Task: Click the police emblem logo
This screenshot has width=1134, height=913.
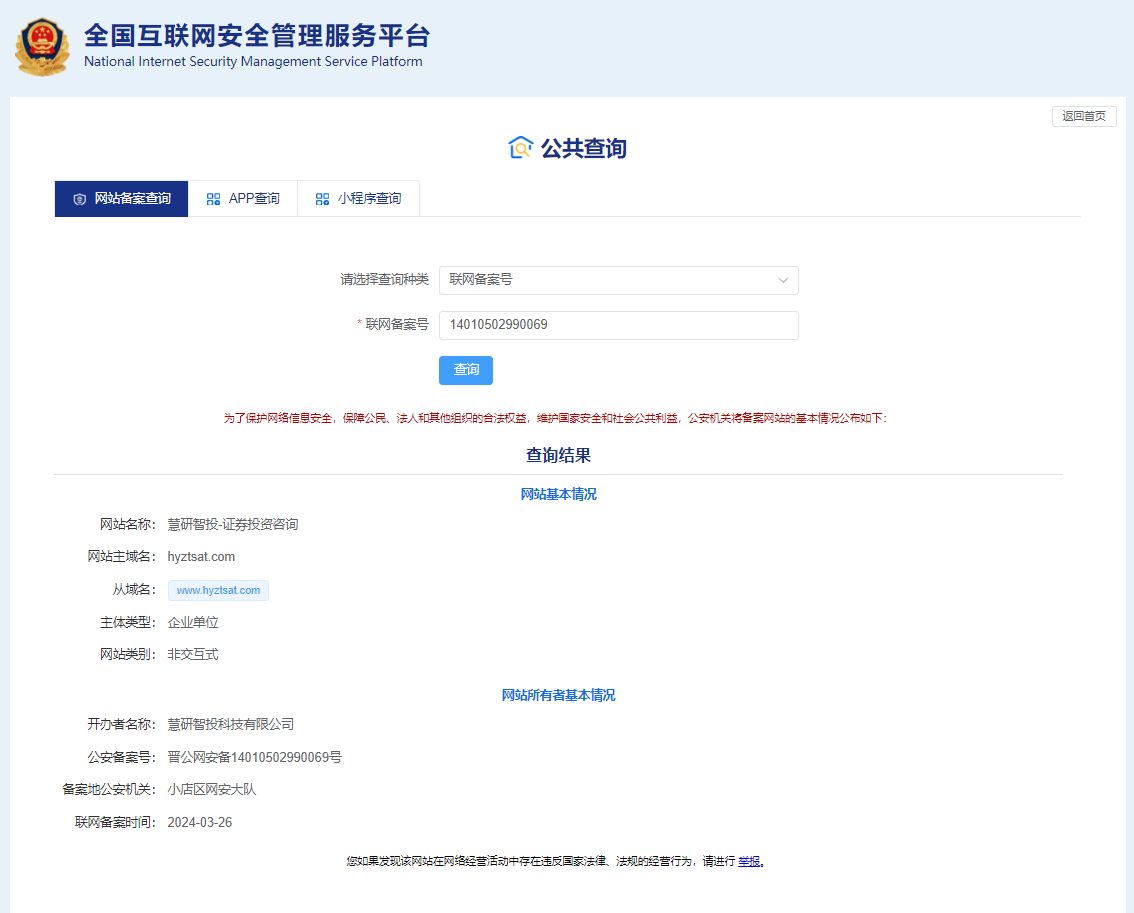Action: click(x=42, y=46)
